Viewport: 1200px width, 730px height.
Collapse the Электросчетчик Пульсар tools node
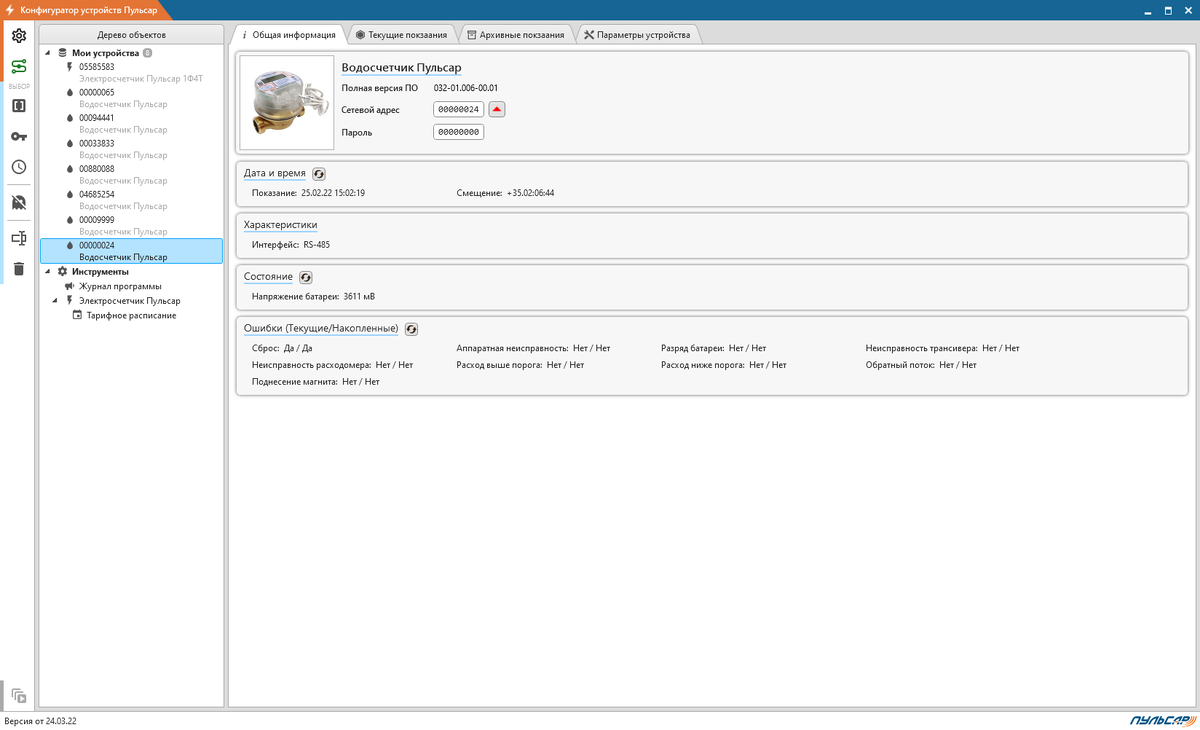coord(56,300)
